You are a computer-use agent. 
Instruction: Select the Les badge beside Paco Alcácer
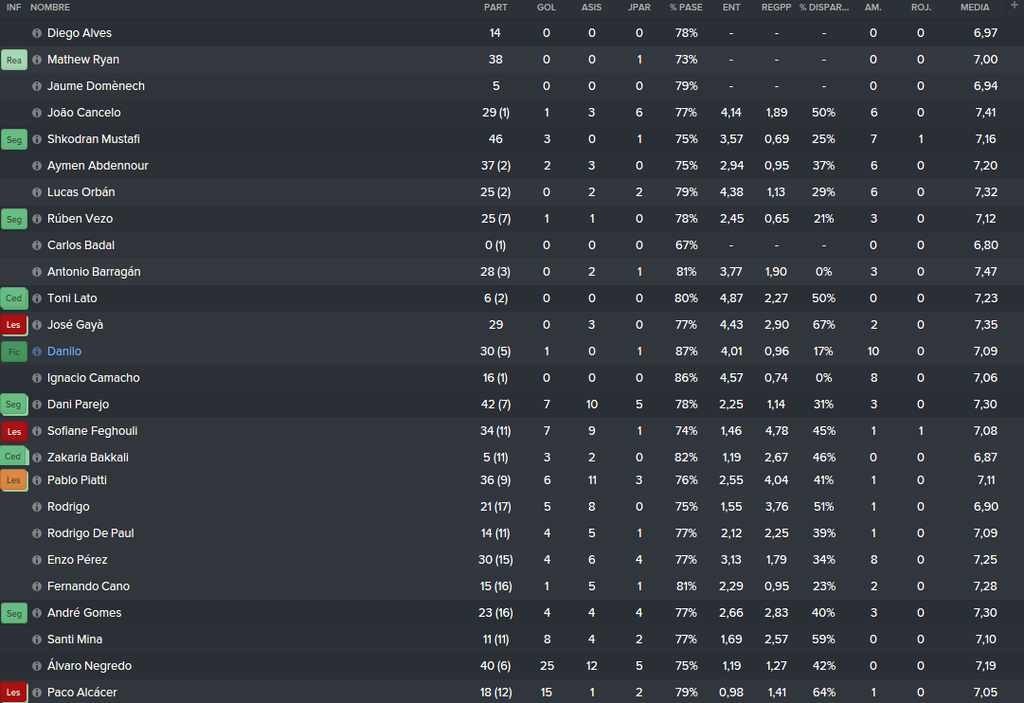point(14,693)
